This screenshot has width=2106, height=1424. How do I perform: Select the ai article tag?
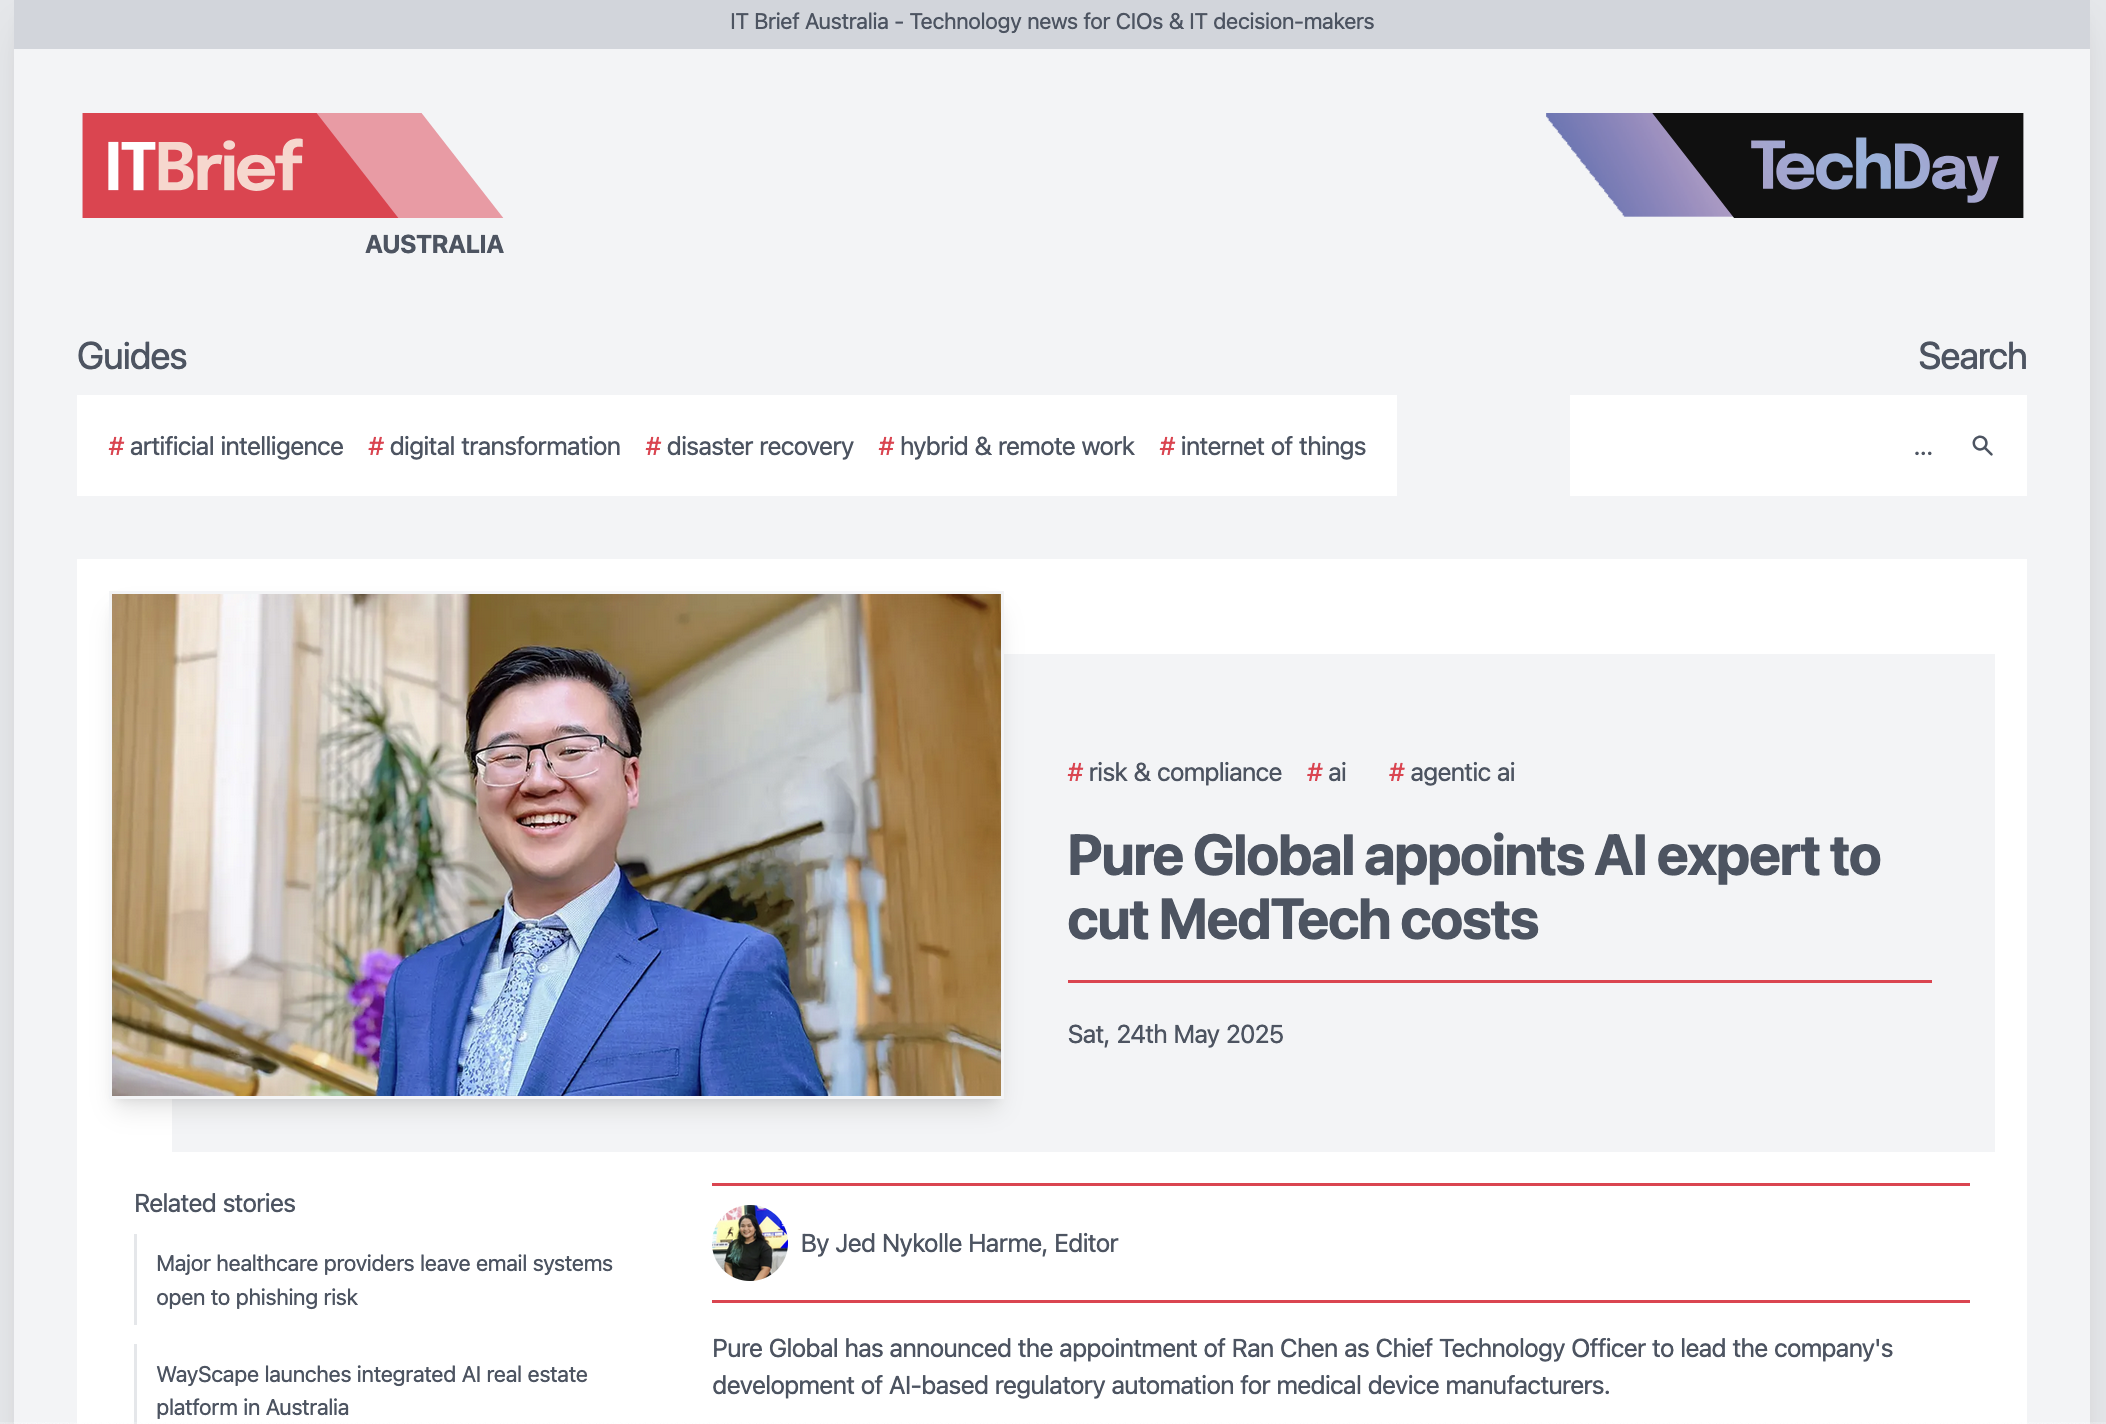tap(1326, 772)
